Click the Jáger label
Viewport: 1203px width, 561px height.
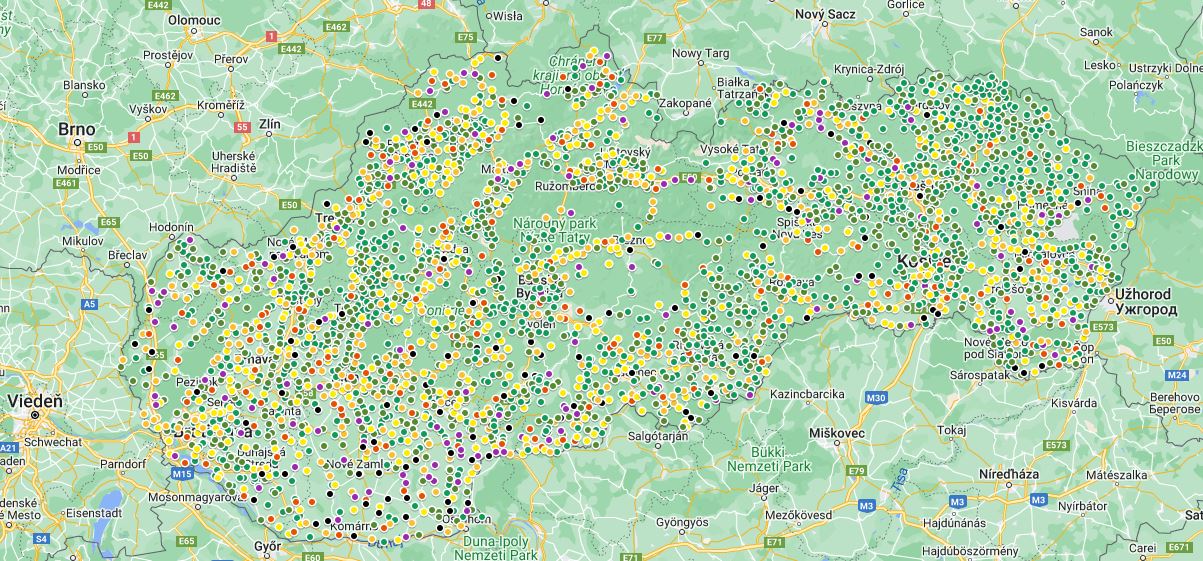(765, 488)
